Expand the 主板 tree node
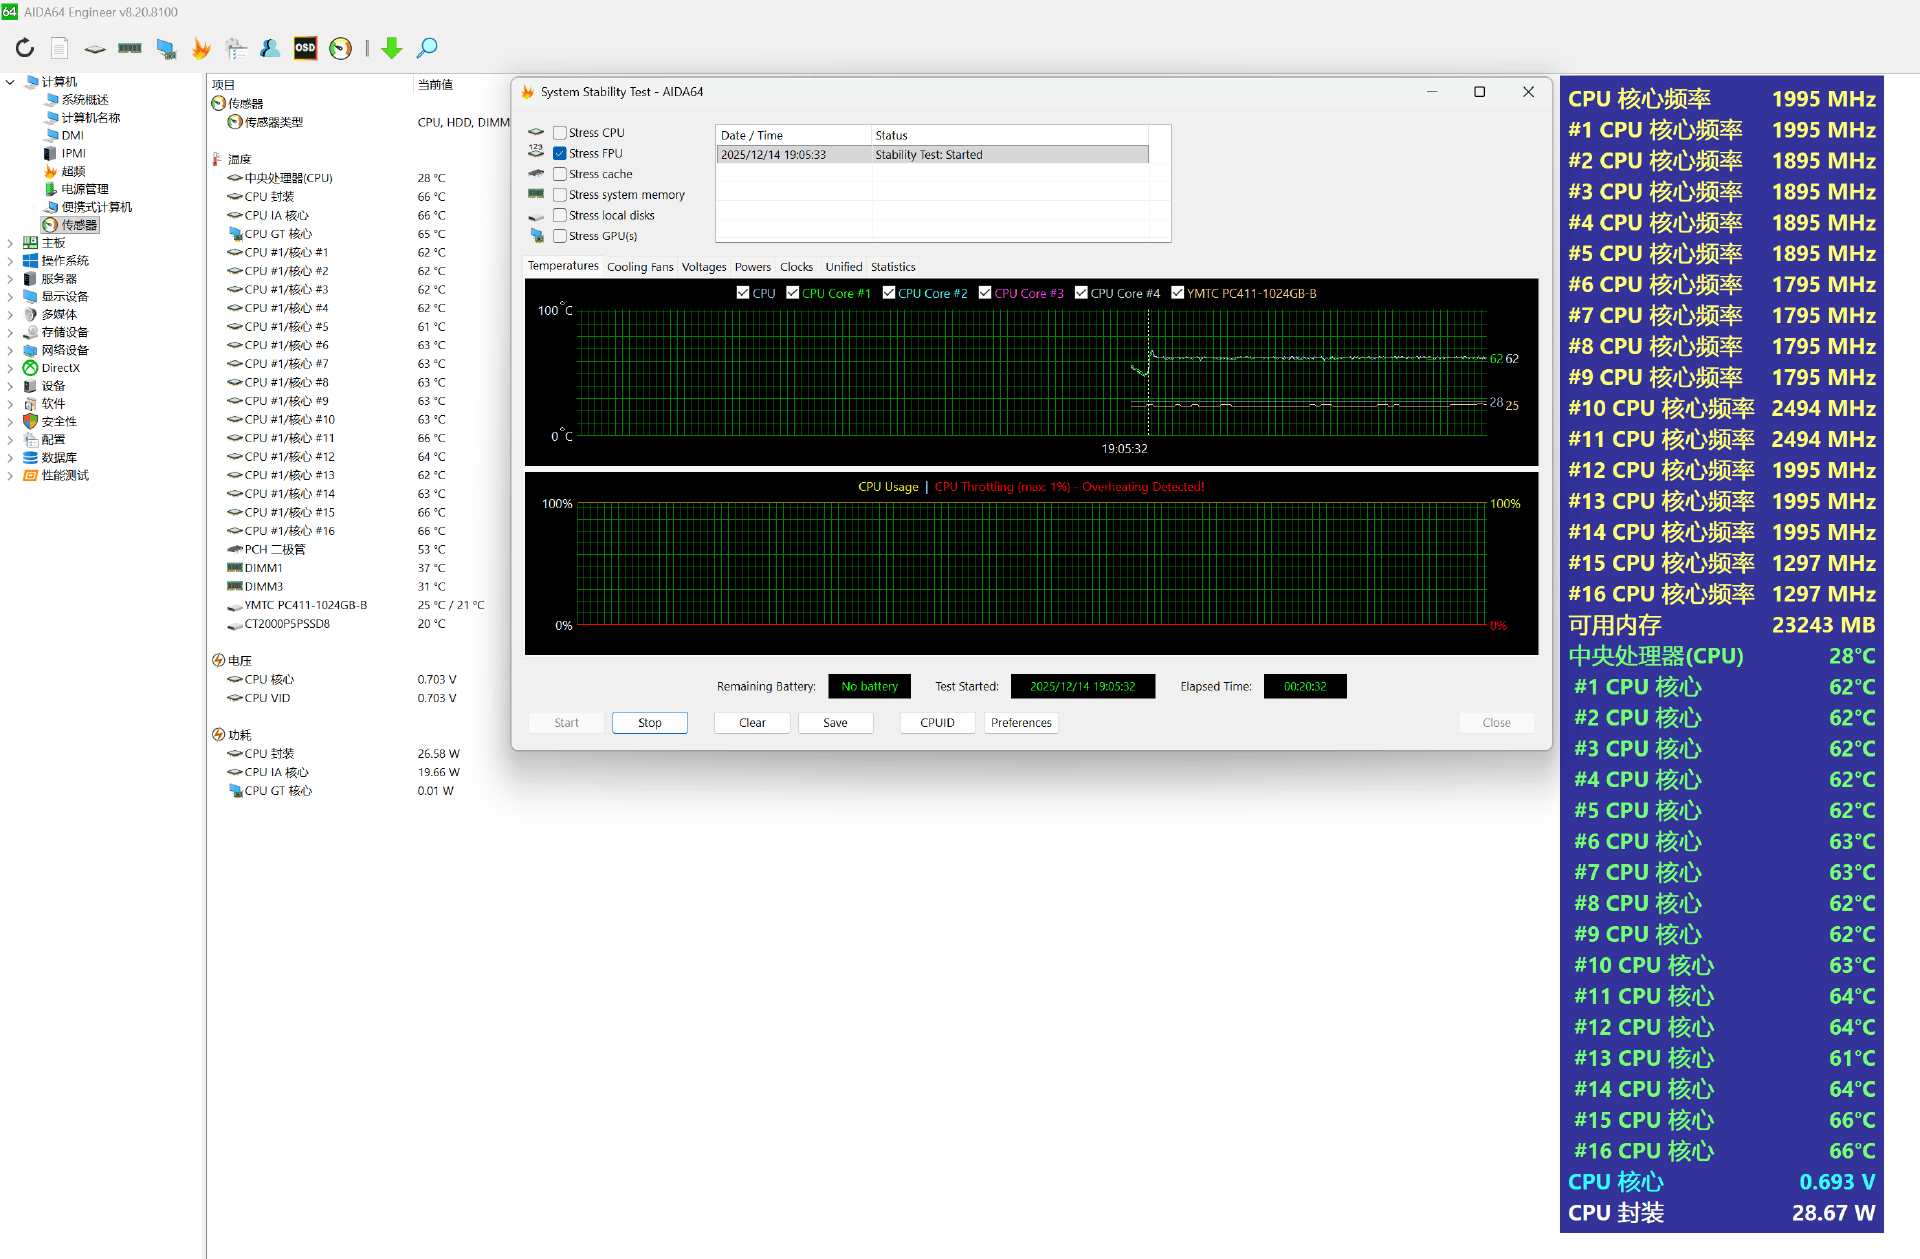The height and width of the screenshot is (1259, 1920). (x=10, y=243)
